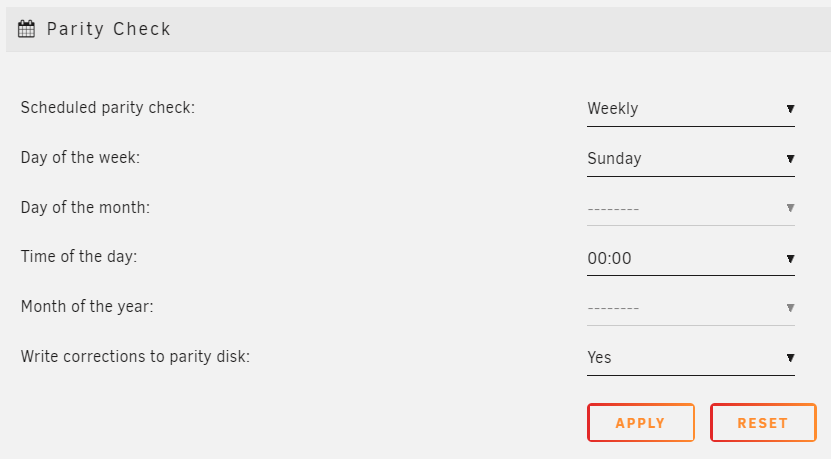This screenshot has width=831, height=459.
Task: Click the calendar icon beside Parity Check
Action: pos(26,29)
